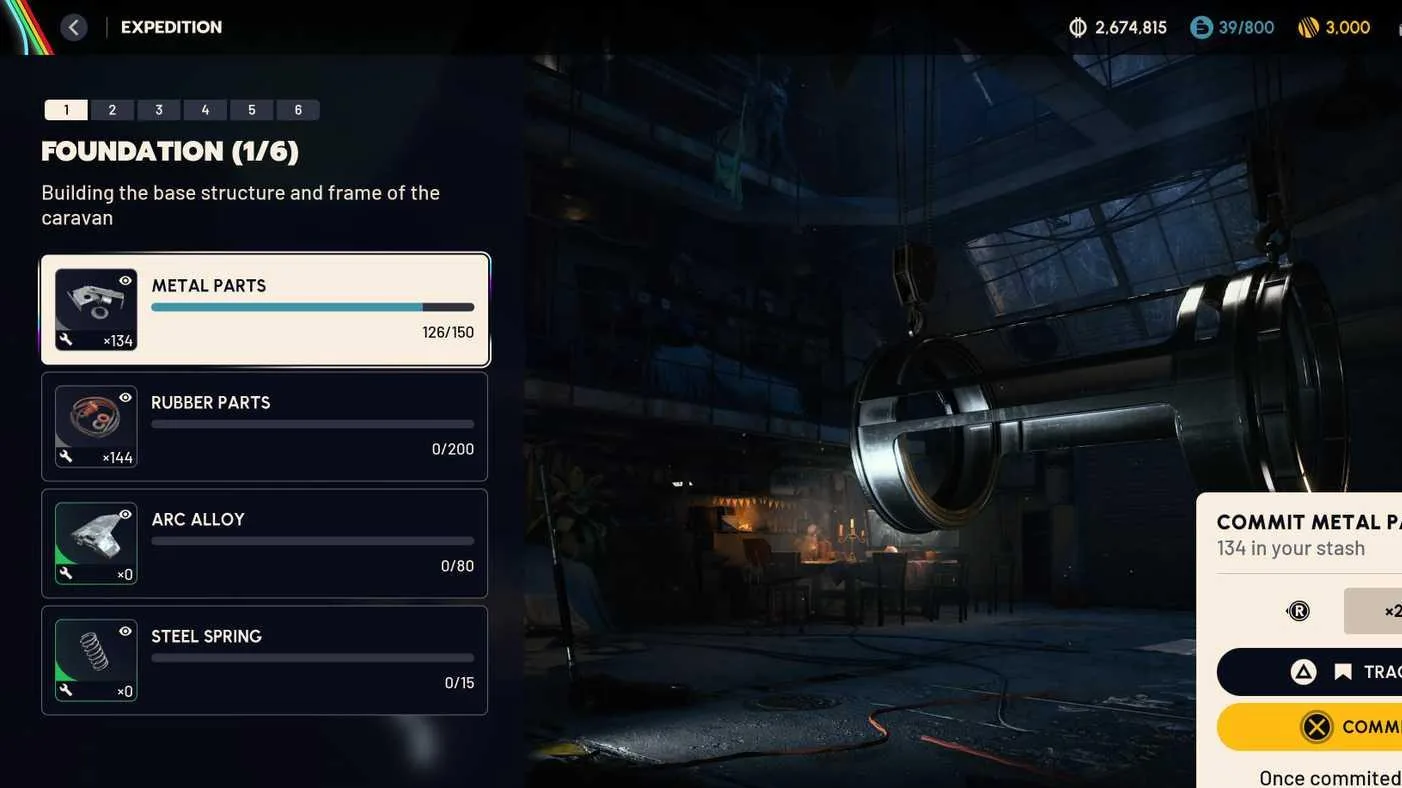1402x788 pixels.
Task: Open the Rubber Parts item thumbnail
Action: coord(96,426)
